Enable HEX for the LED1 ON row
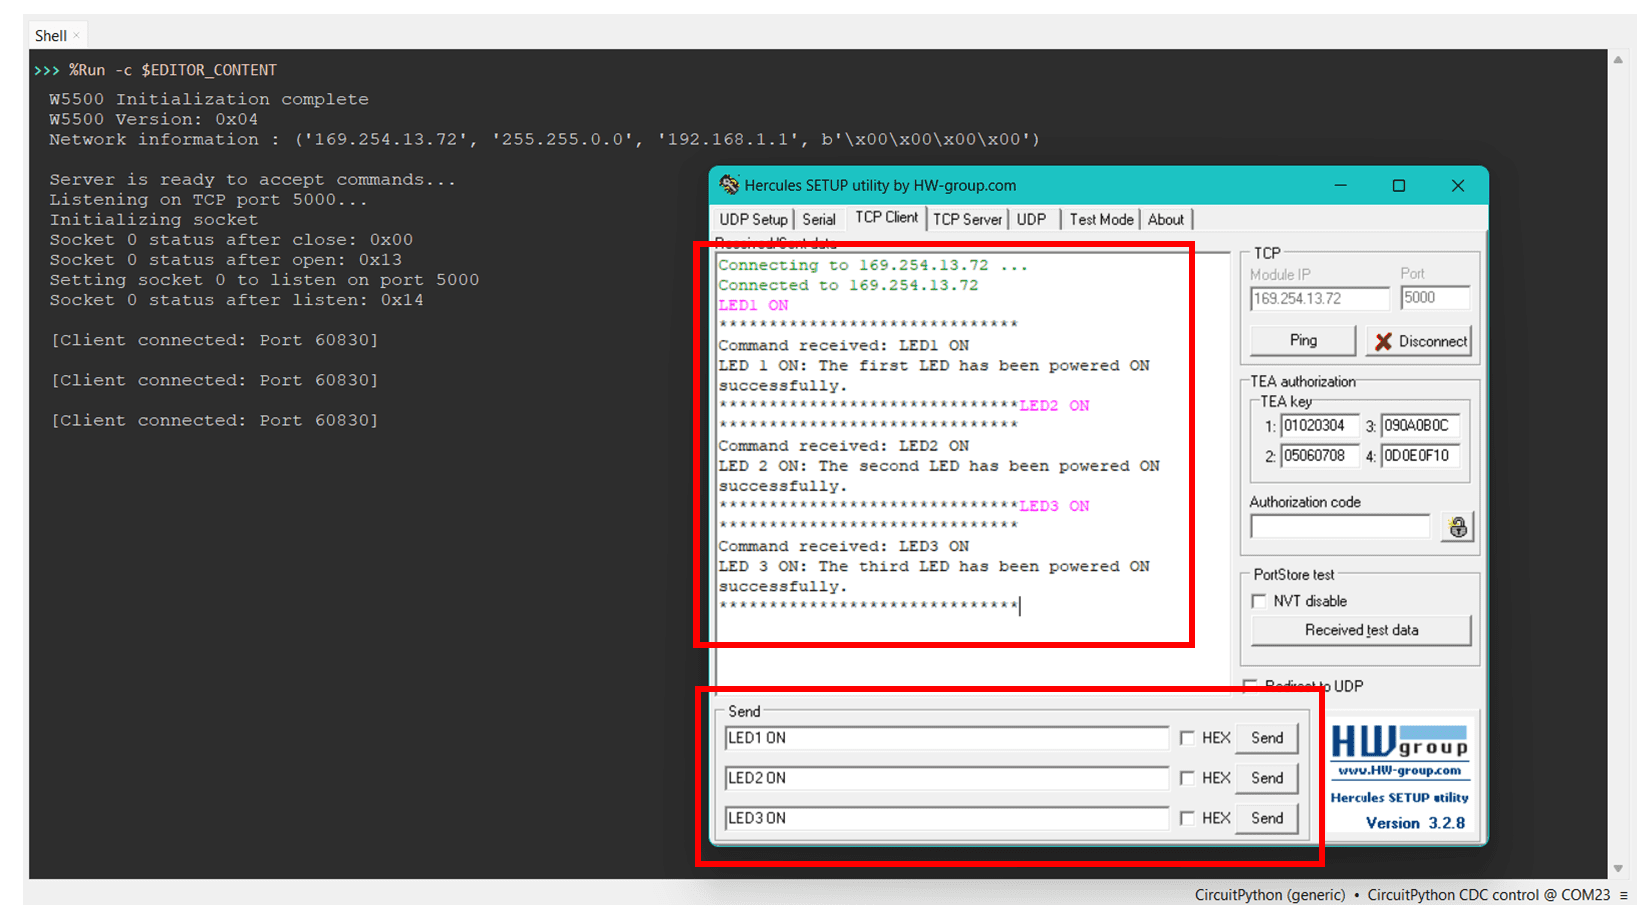The width and height of the screenshot is (1650, 909). pos(1187,738)
